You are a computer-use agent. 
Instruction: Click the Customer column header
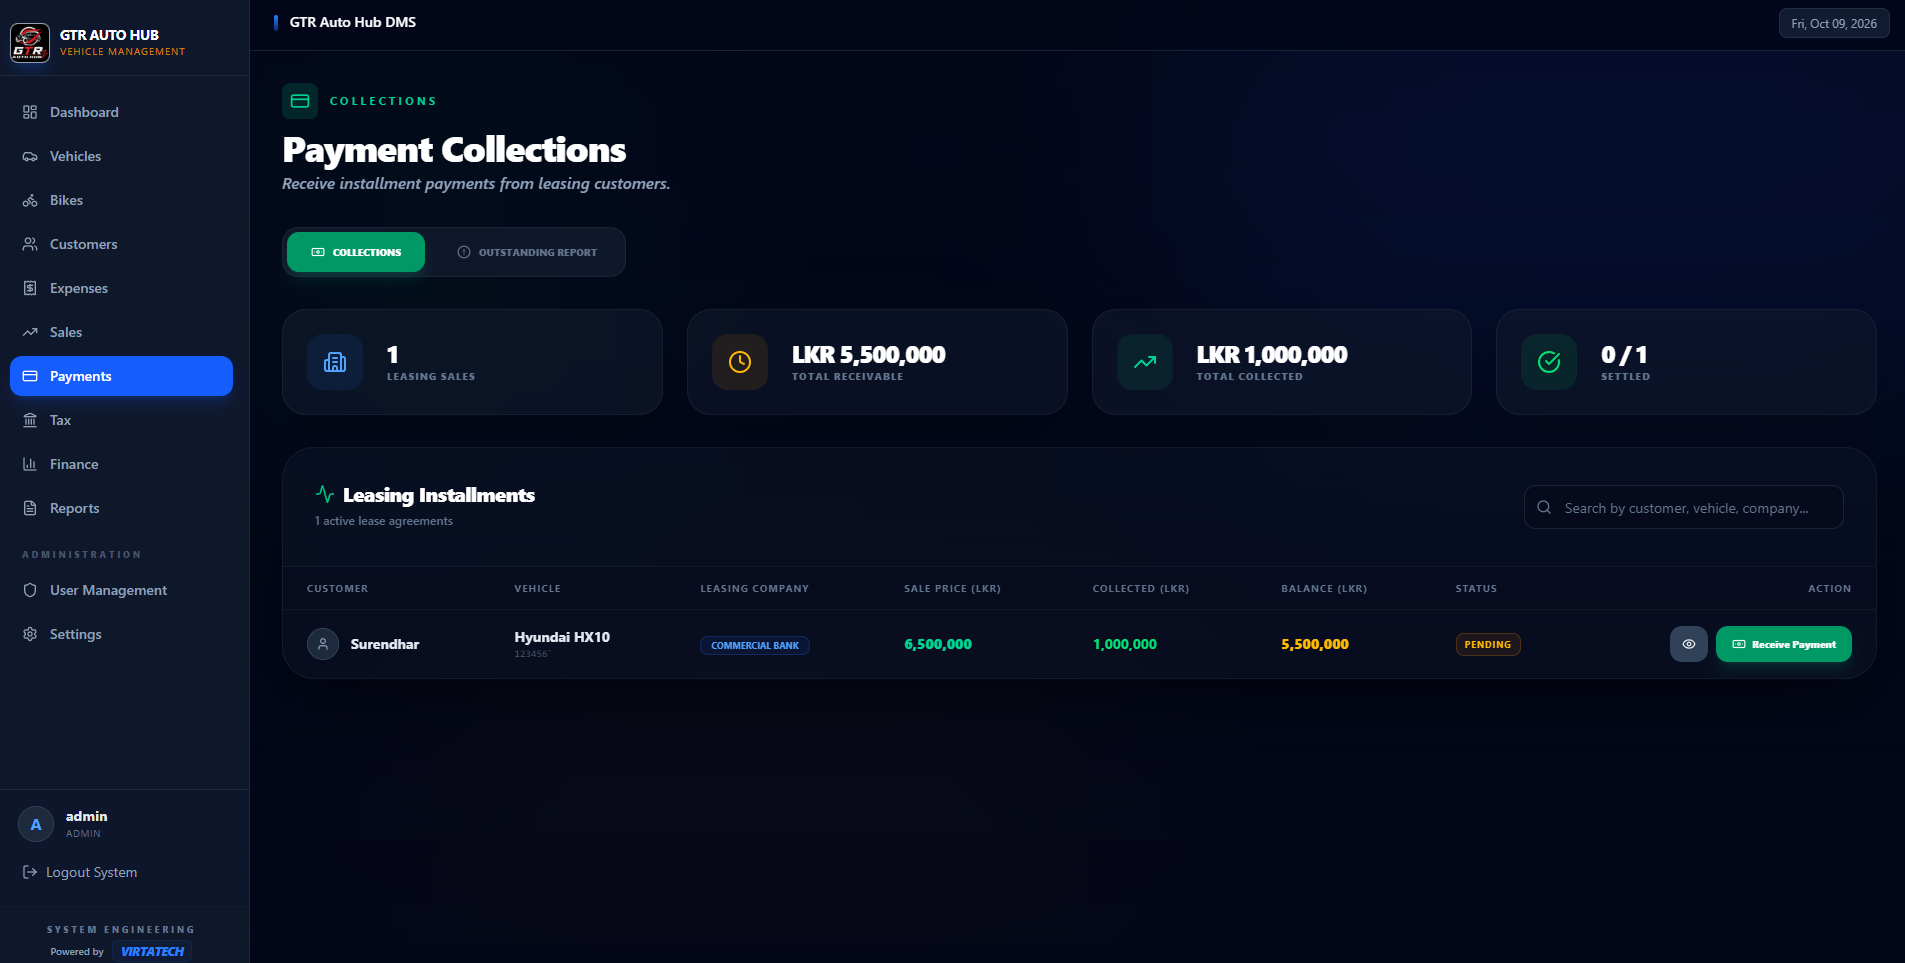pos(337,588)
